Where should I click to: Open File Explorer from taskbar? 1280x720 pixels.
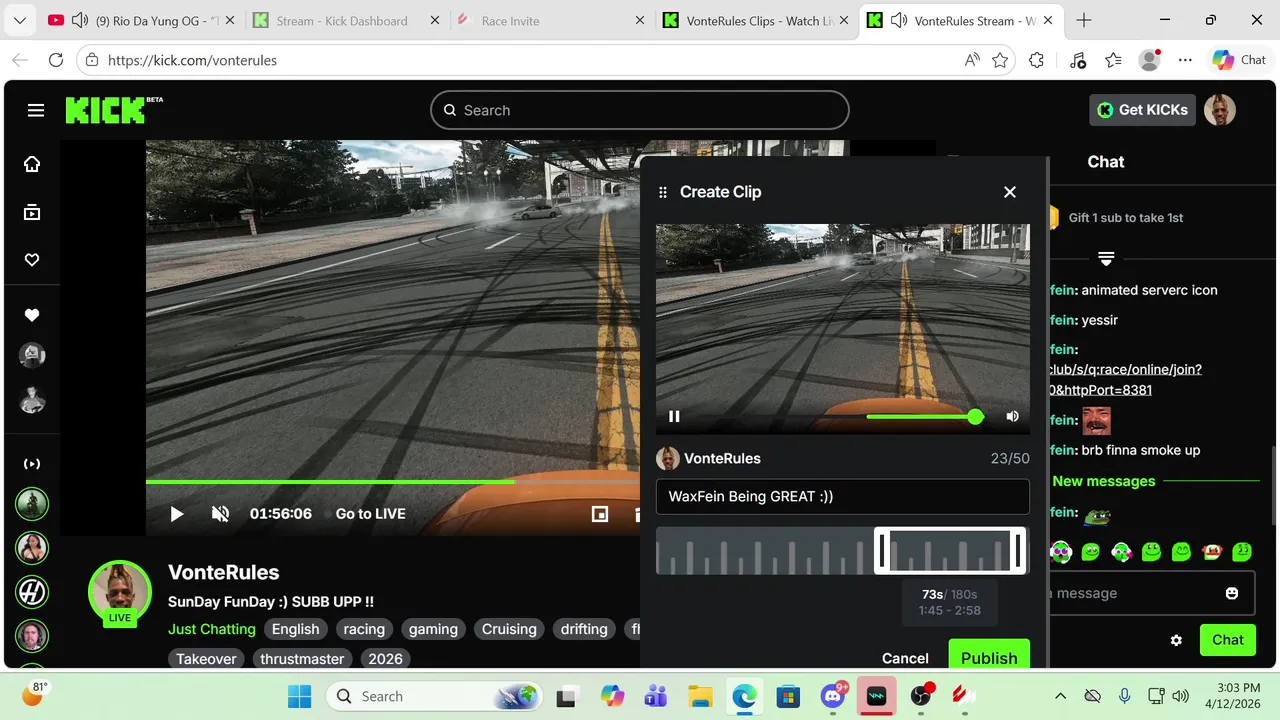[x=700, y=696]
